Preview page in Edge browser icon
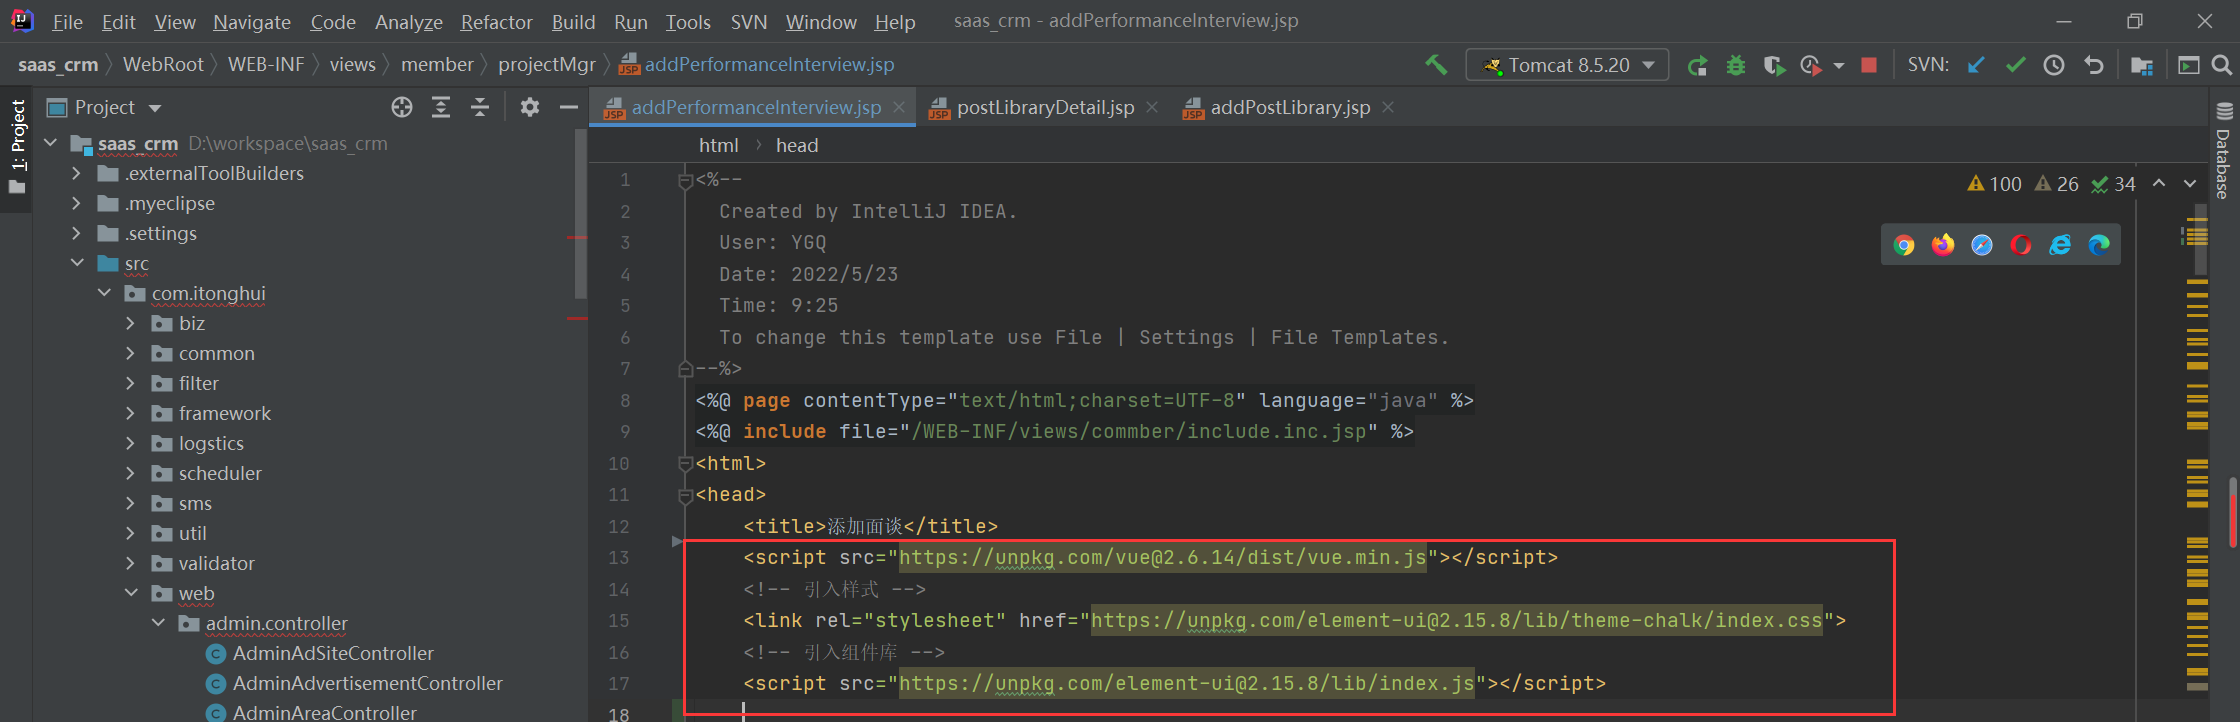Viewport: 2240px width, 722px height. (x=2099, y=245)
